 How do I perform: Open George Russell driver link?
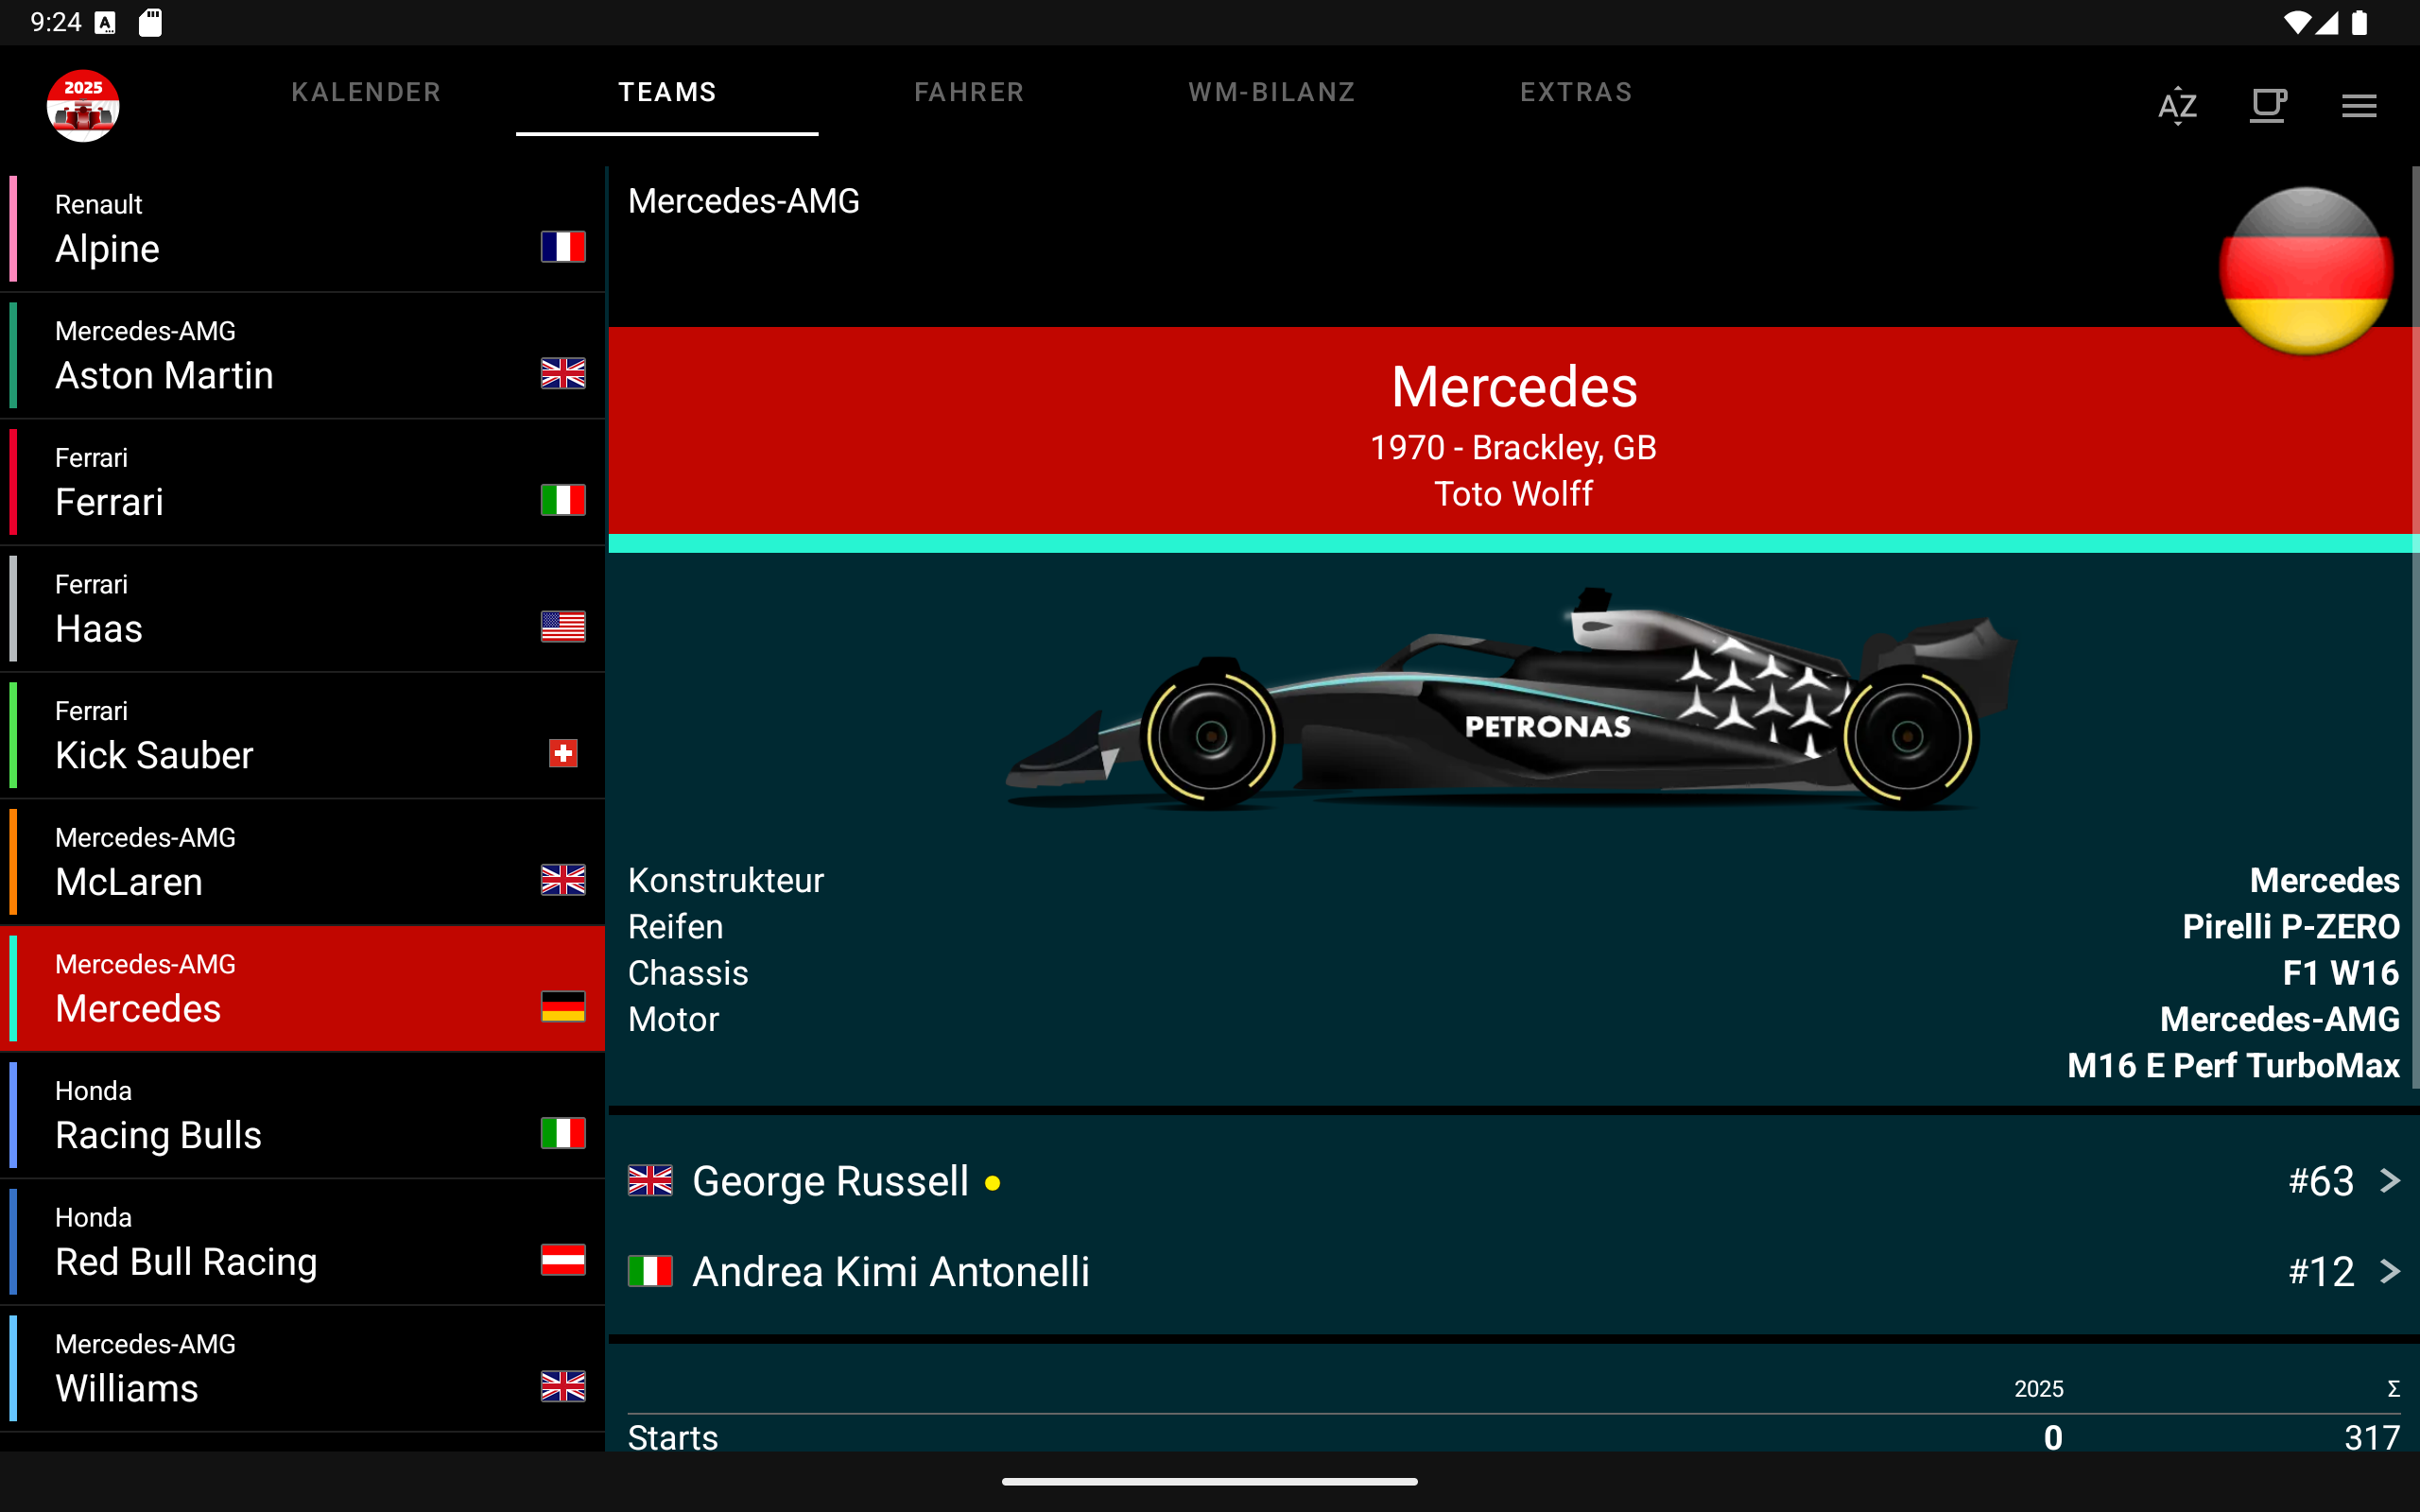pyautogui.click(x=830, y=1181)
